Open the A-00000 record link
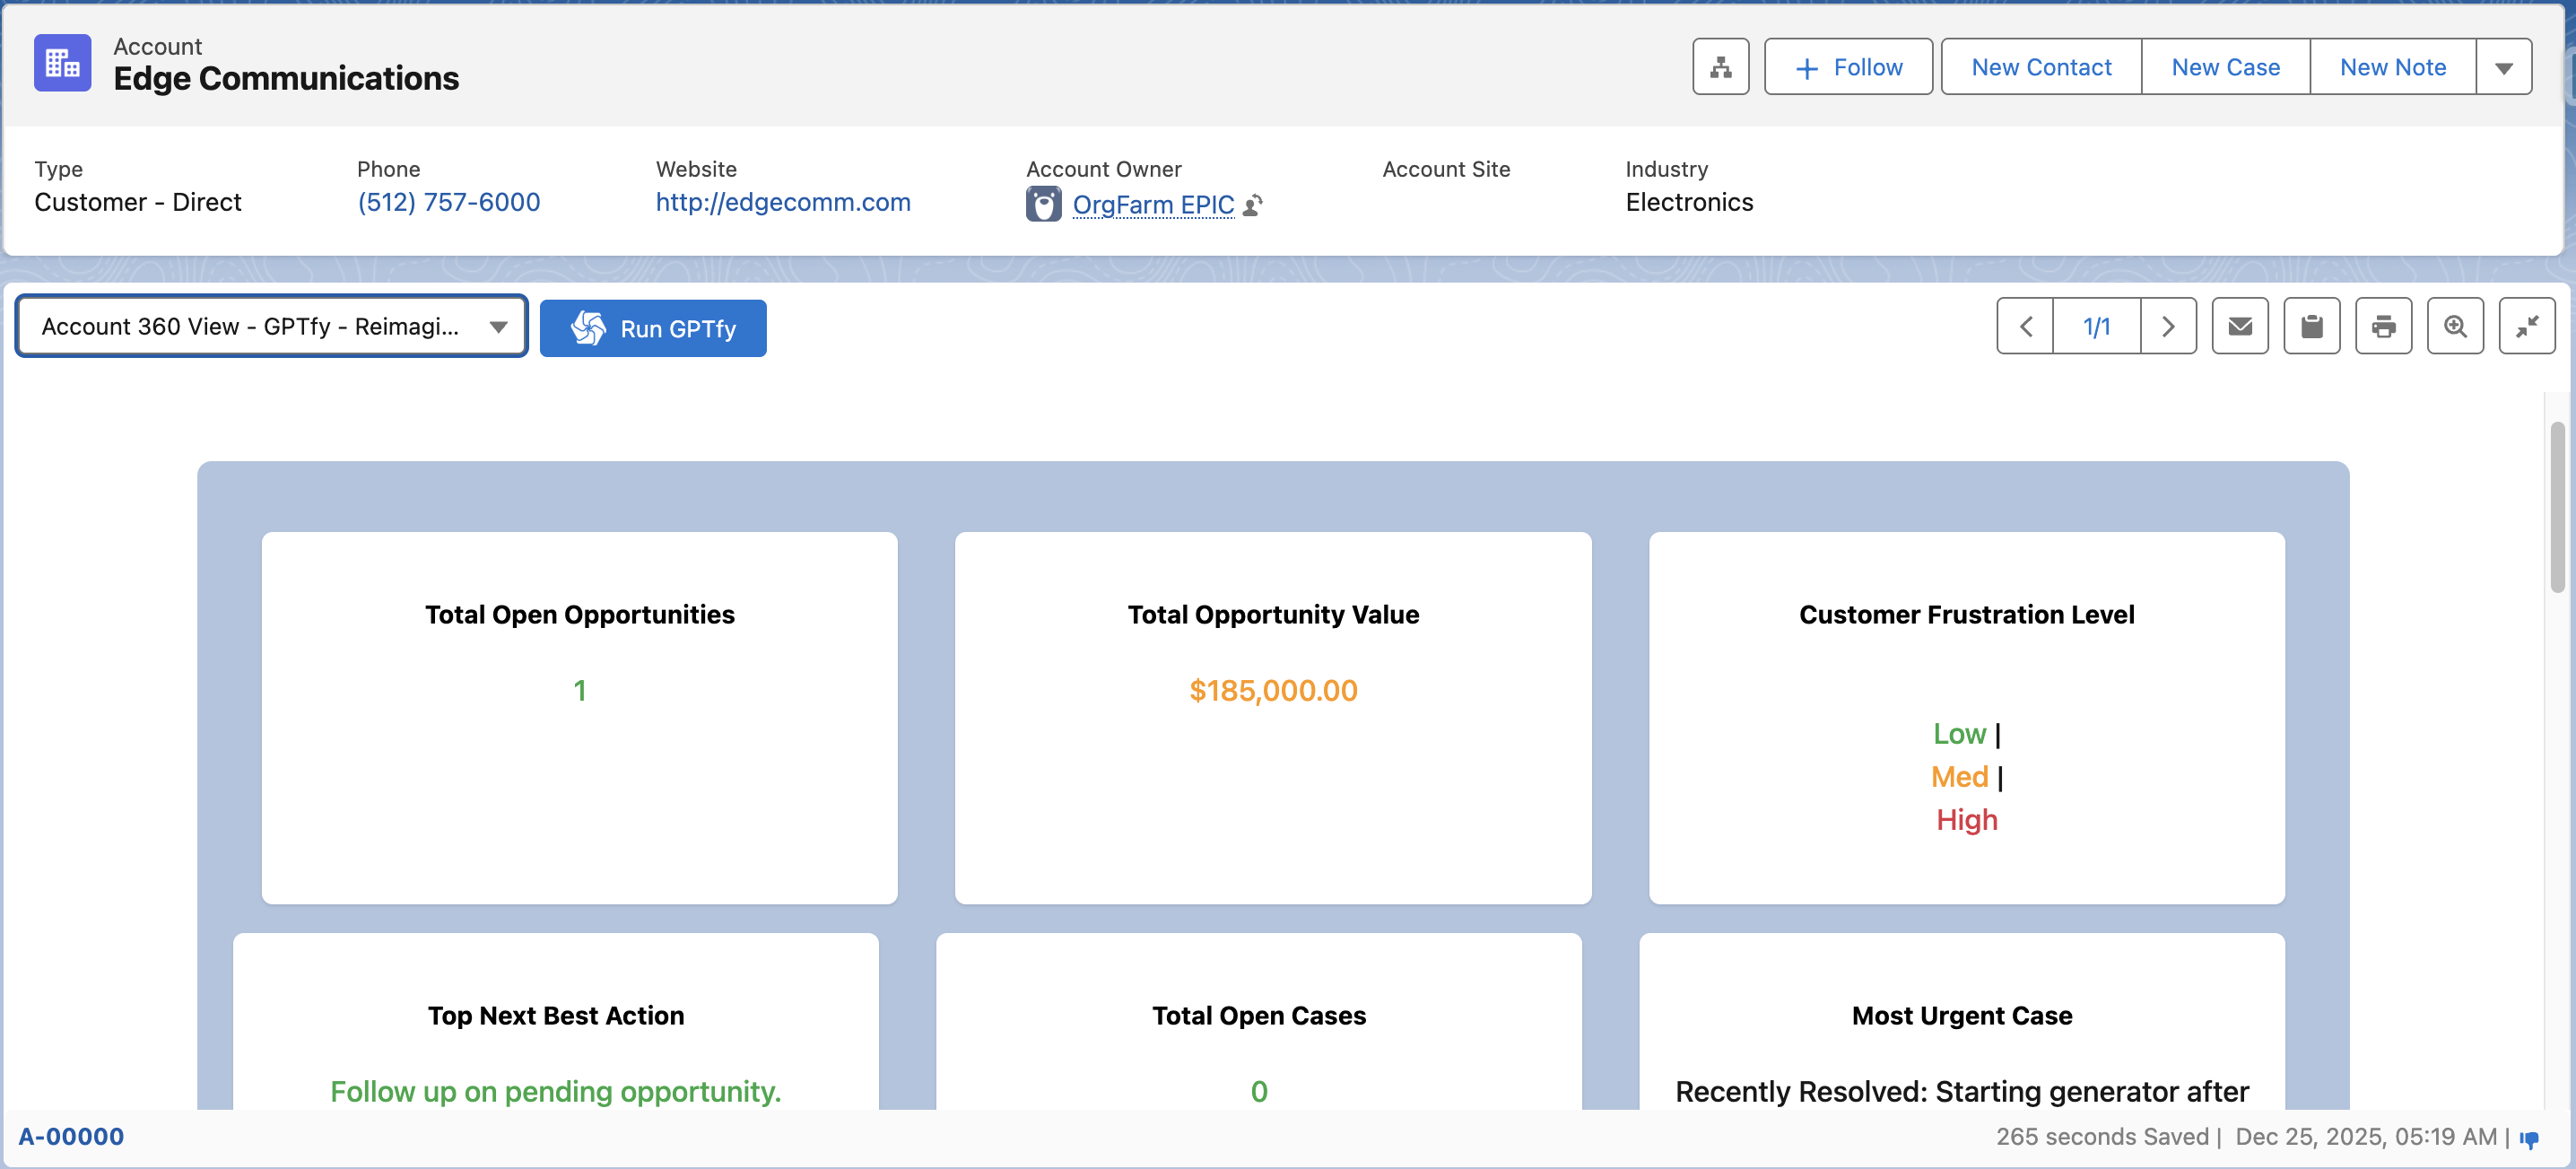The height and width of the screenshot is (1169, 2576). tap(71, 1136)
